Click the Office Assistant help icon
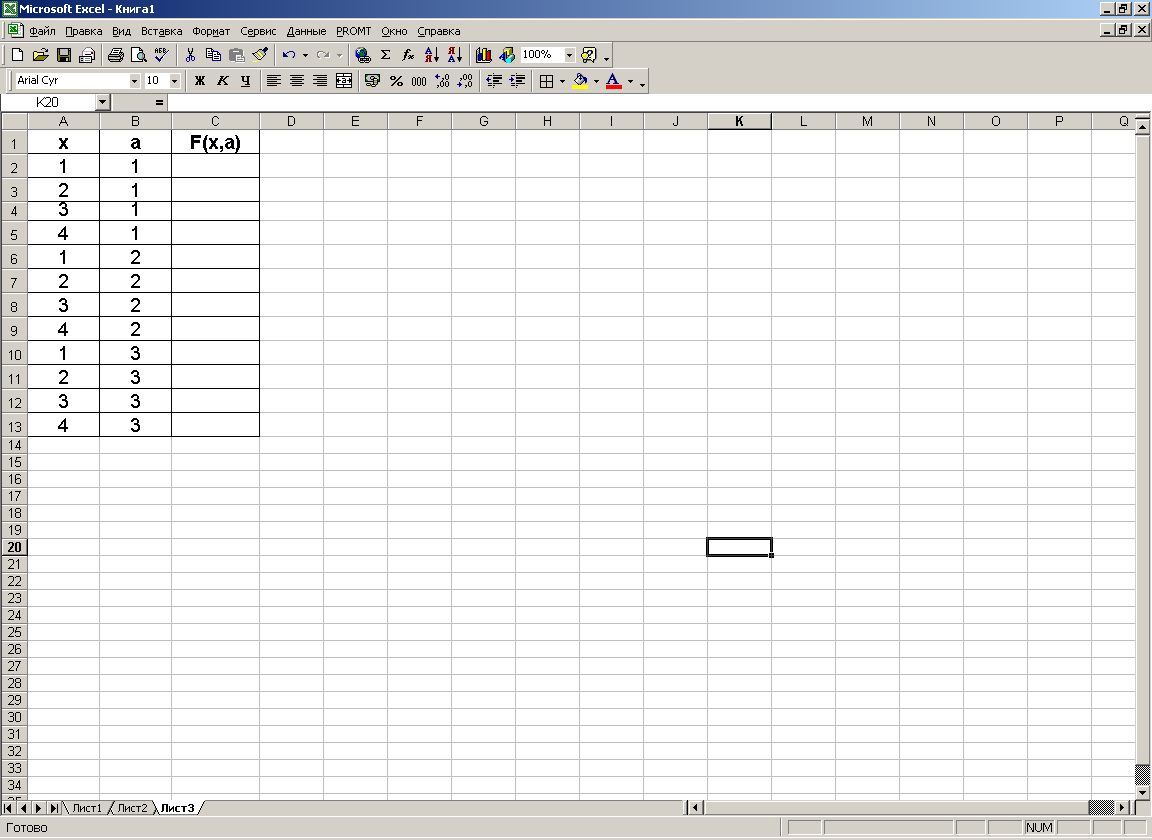Viewport: 1152px width, 840px height. click(x=588, y=55)
